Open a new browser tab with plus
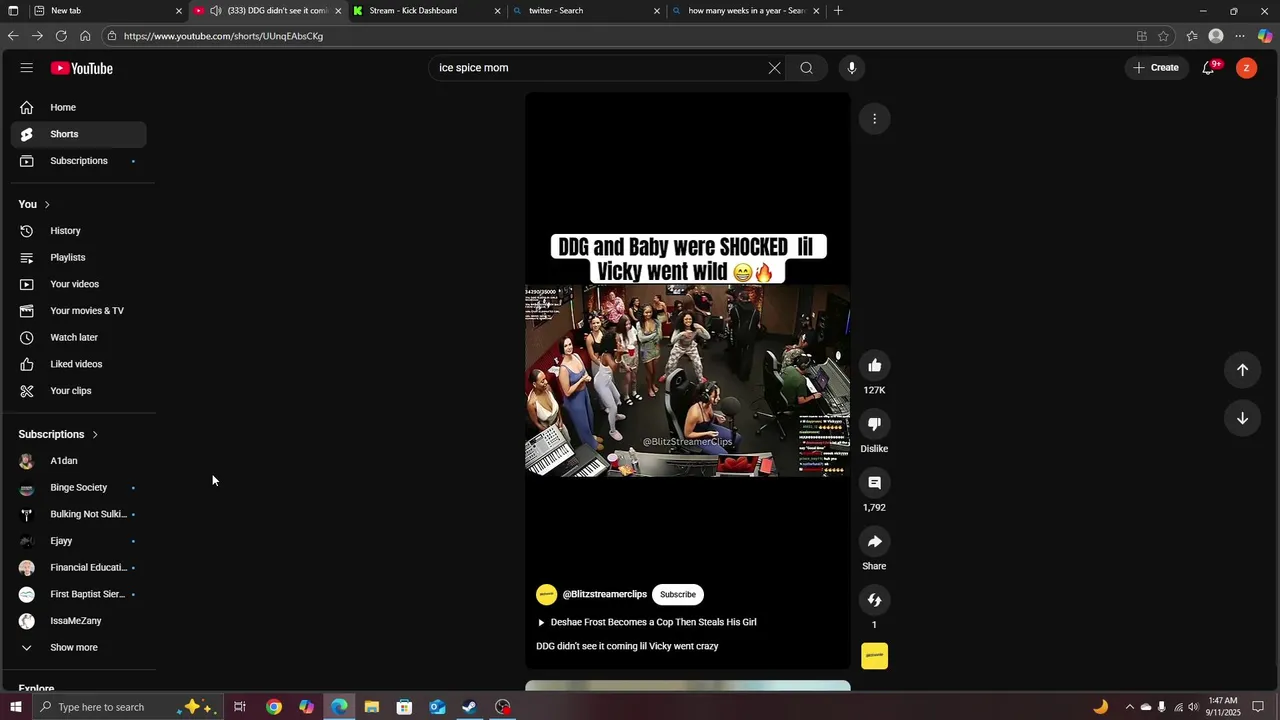 click(838, 11)
